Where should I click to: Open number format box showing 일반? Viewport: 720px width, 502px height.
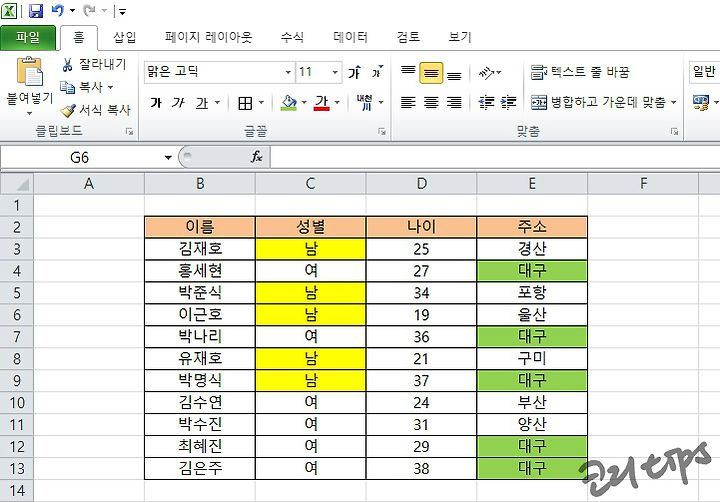click(704, 72)
